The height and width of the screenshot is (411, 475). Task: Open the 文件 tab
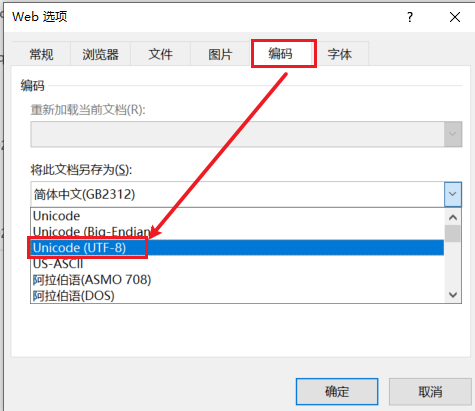point(160,54)
